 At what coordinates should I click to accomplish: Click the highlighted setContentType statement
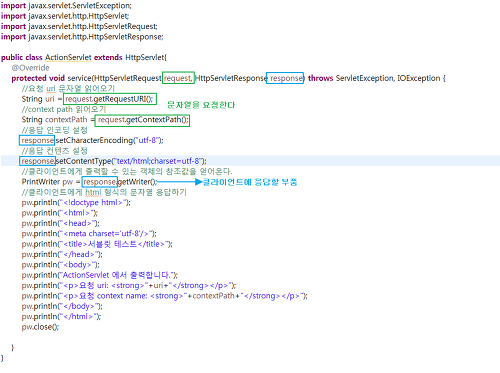[113, 161]
